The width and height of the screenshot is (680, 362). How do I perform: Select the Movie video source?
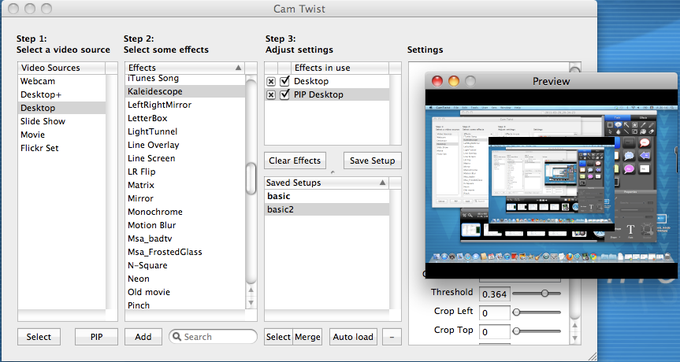point(62,135)
